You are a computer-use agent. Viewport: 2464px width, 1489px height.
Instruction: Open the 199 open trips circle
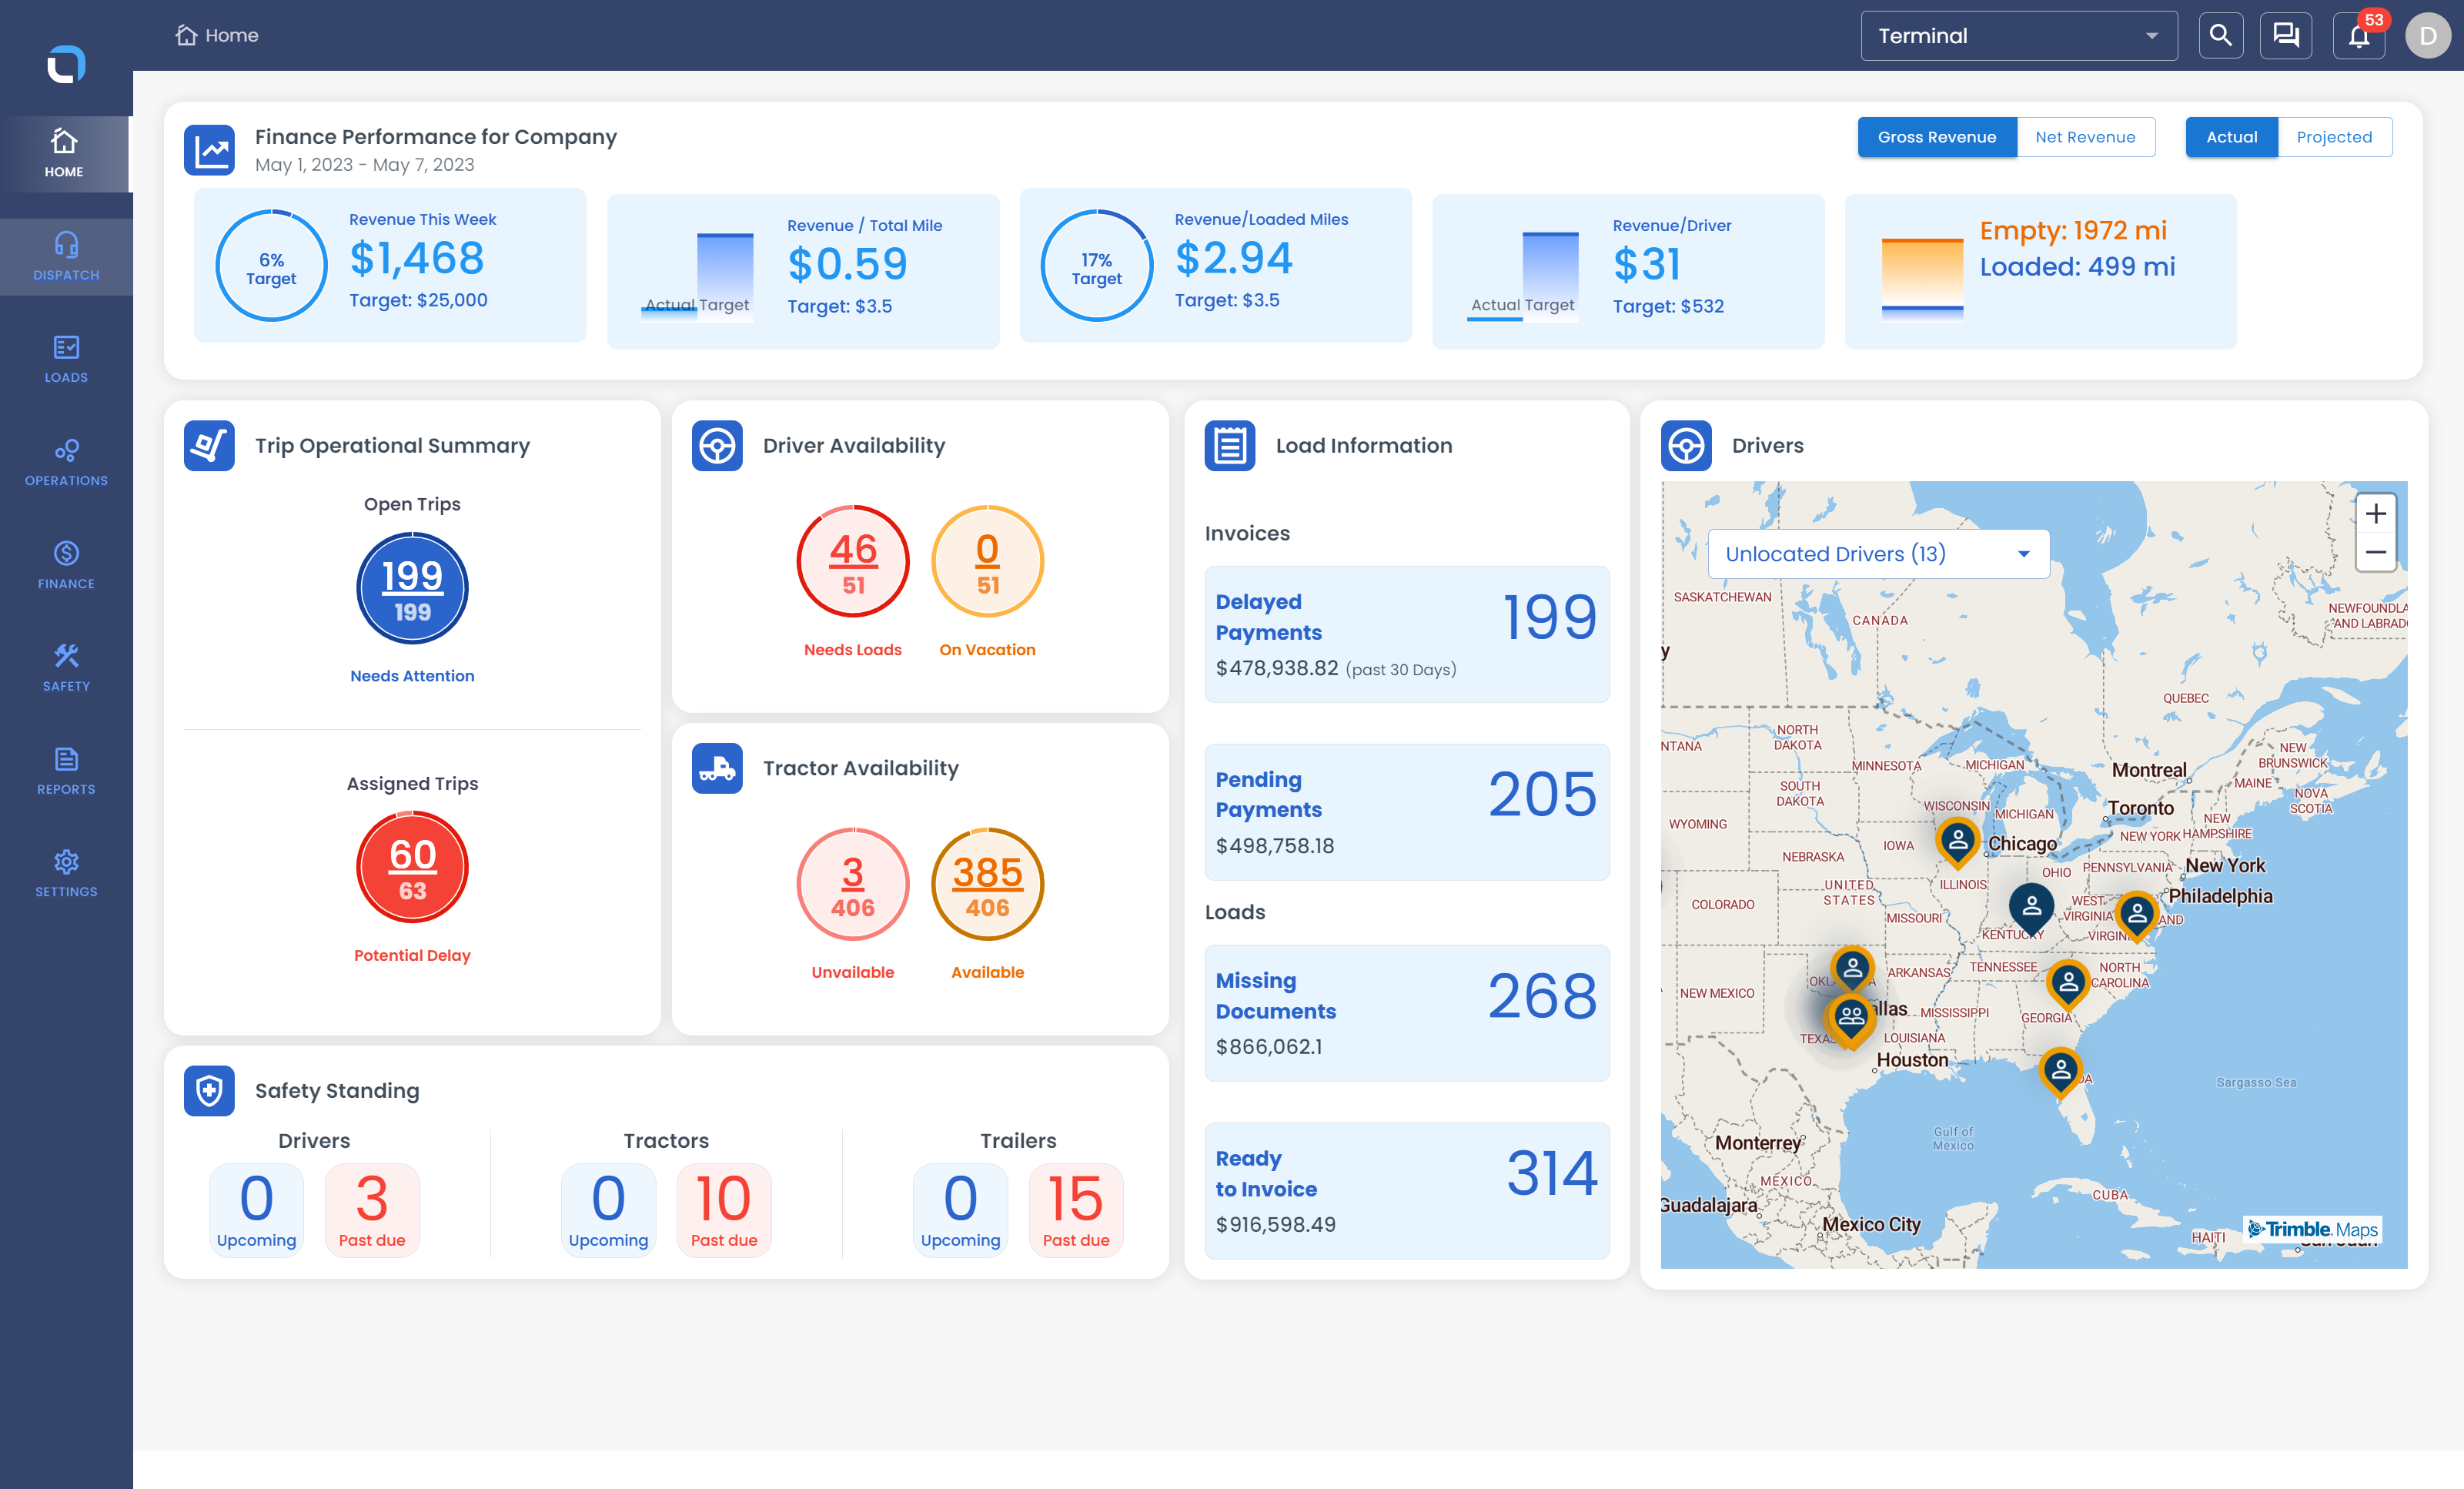click(x=412, y=588)
